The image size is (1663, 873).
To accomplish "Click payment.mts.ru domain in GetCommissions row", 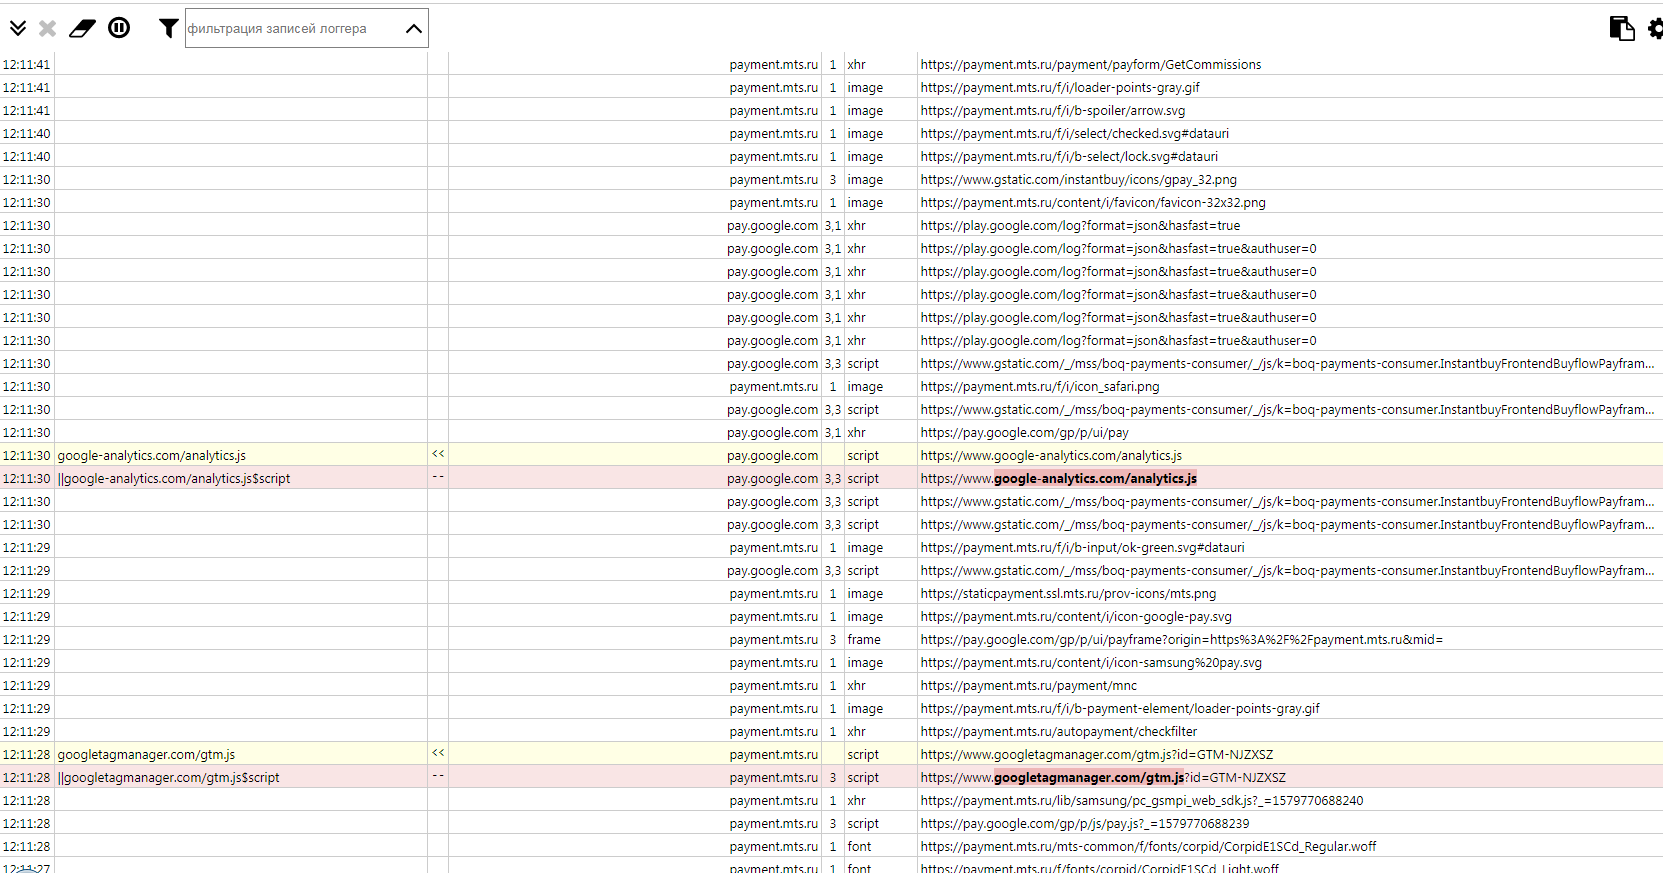I will point(773,65).
